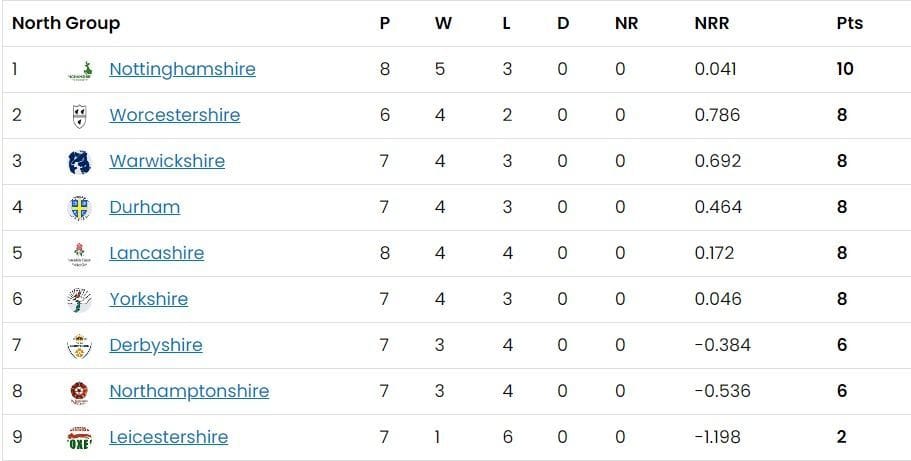This screenshot has width=911, height=461.
Task: Click the Northamptonshire team badge icon
Action: 79,392
